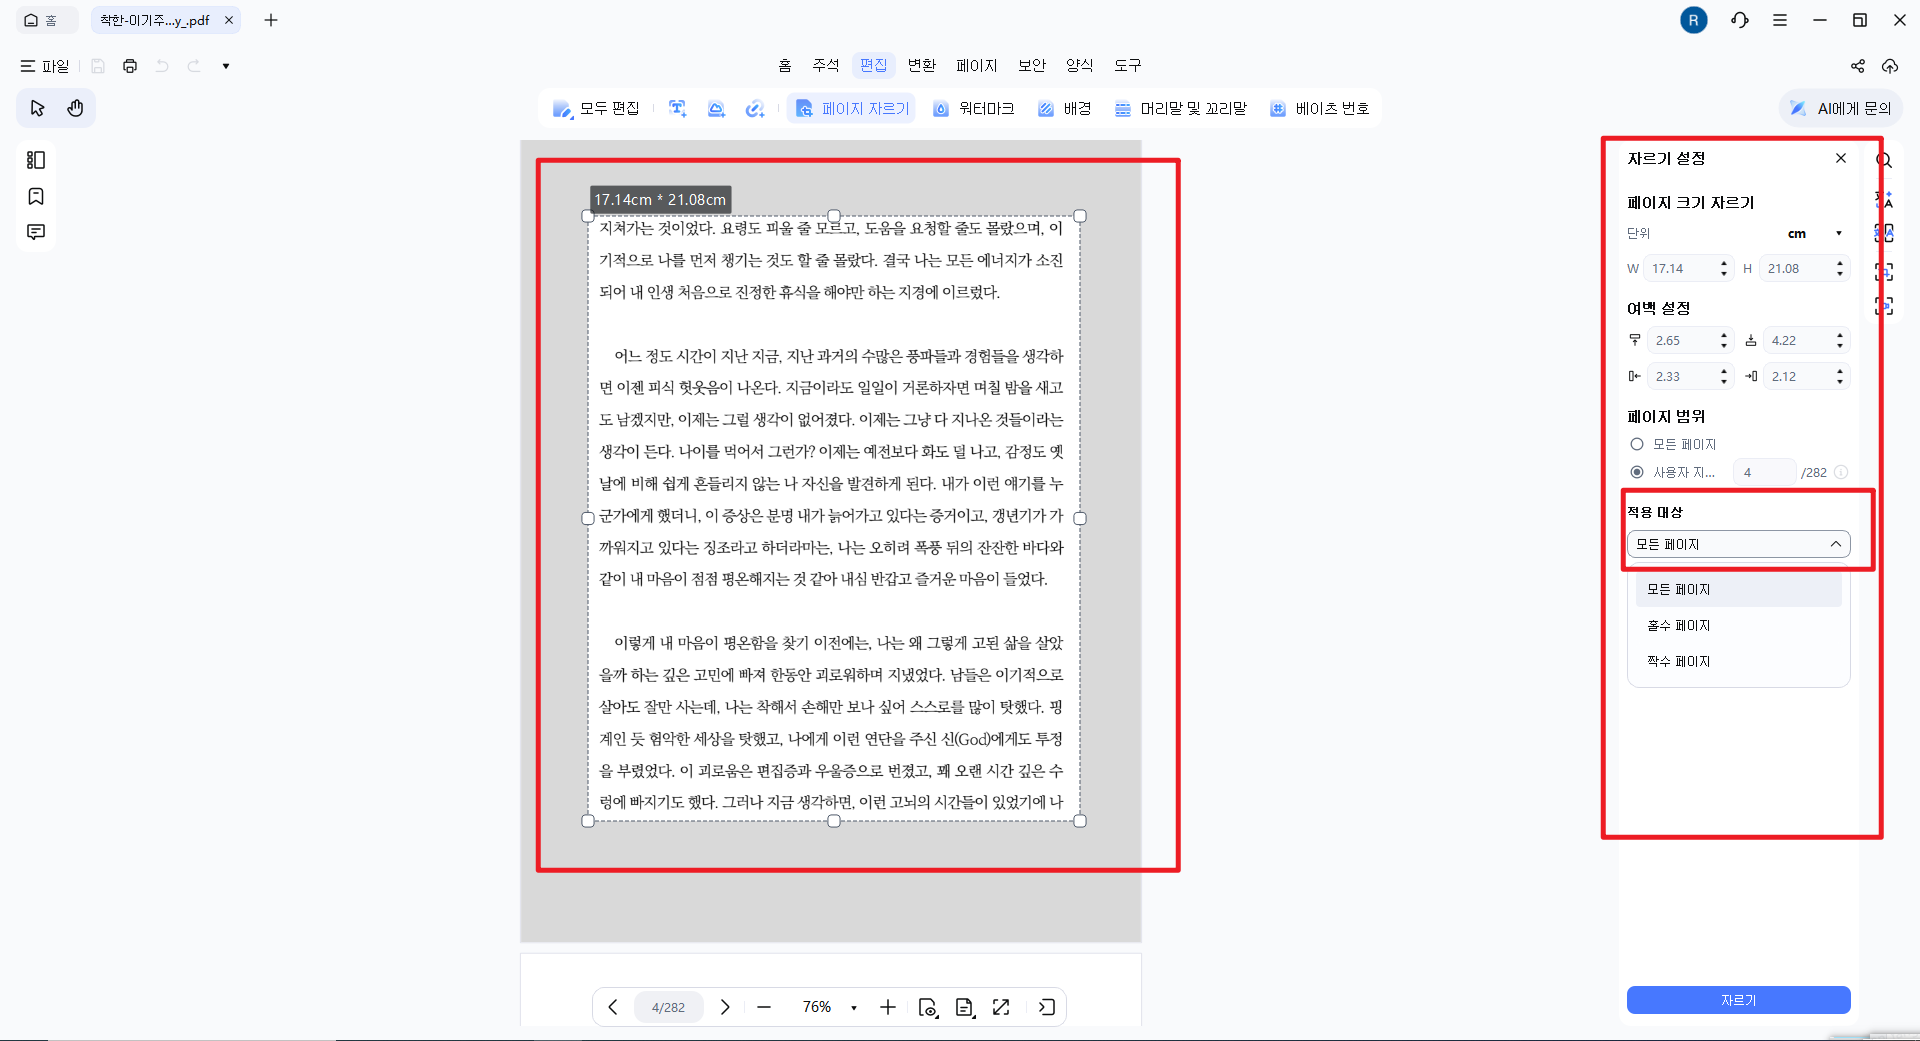Enter full screen mode
This screenshot has height=1041, width=1920.
(x=1001, y=1007)
